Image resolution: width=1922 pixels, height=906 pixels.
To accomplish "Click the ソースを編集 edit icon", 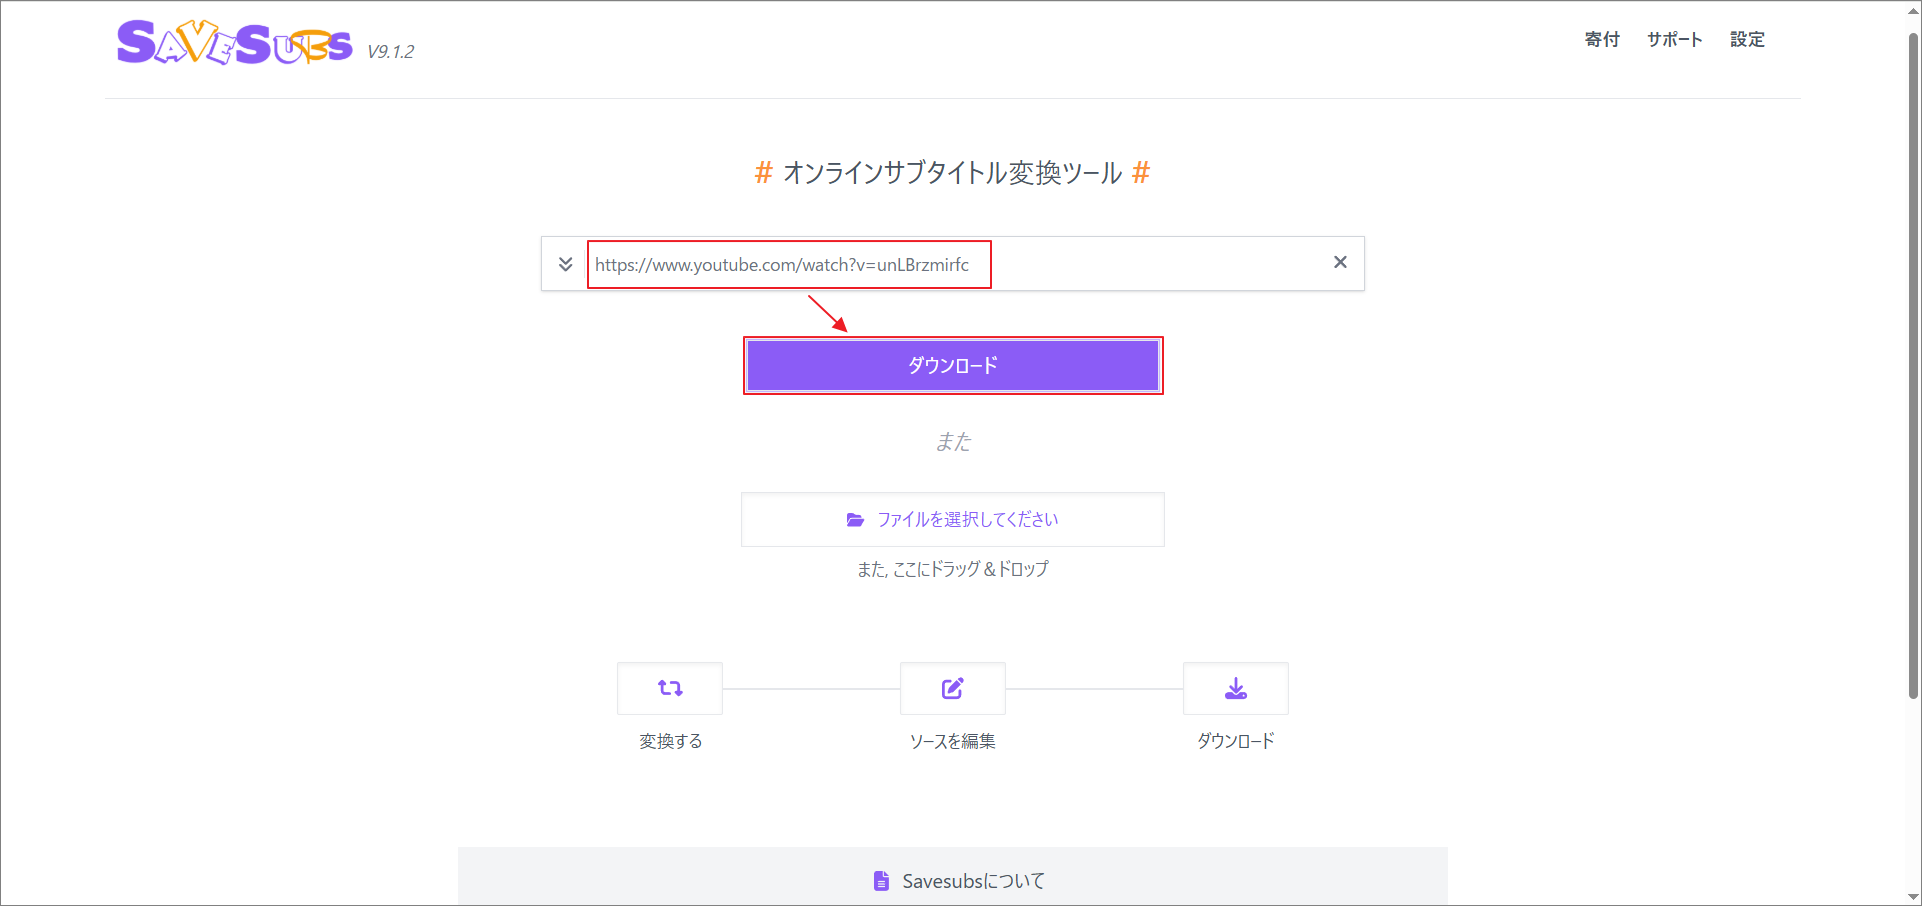I will point(952,688).
